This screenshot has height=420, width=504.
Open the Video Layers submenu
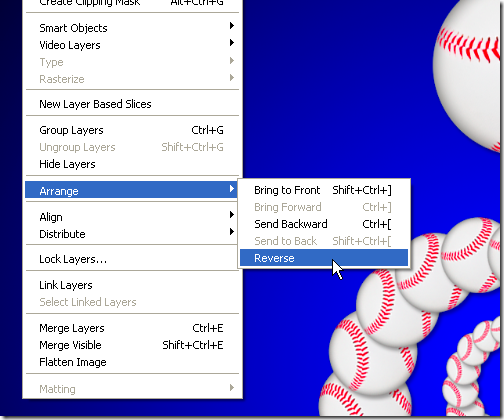pos(132,45)
